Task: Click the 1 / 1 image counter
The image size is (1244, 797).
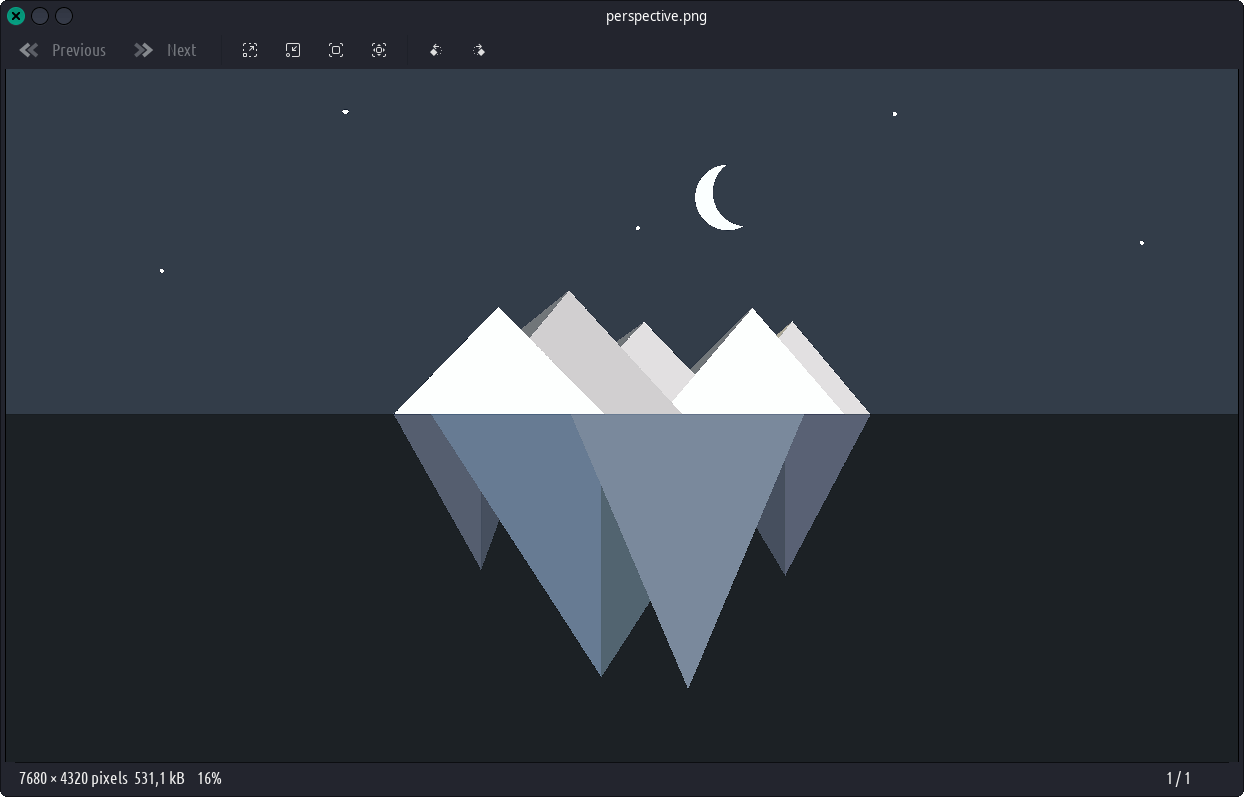Action: click(1178, 778)
